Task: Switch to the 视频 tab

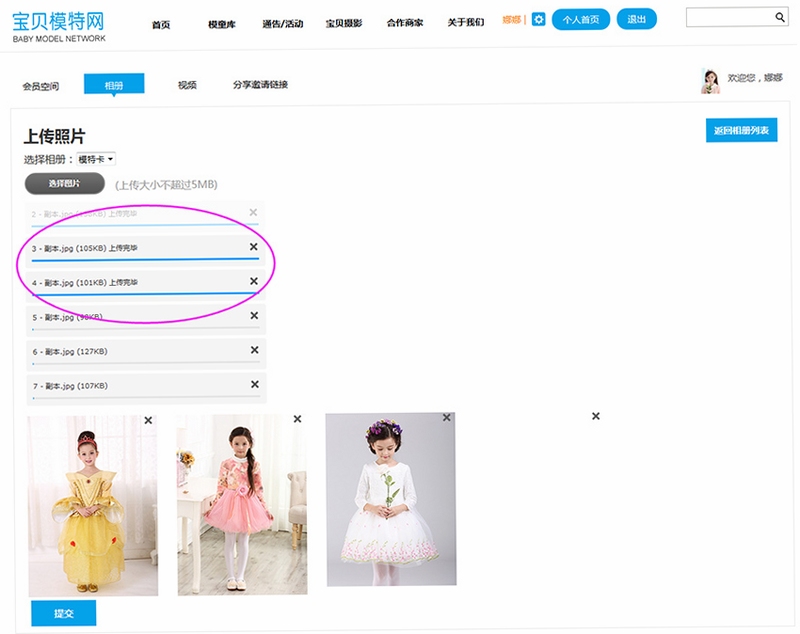Action: (187, 85)
